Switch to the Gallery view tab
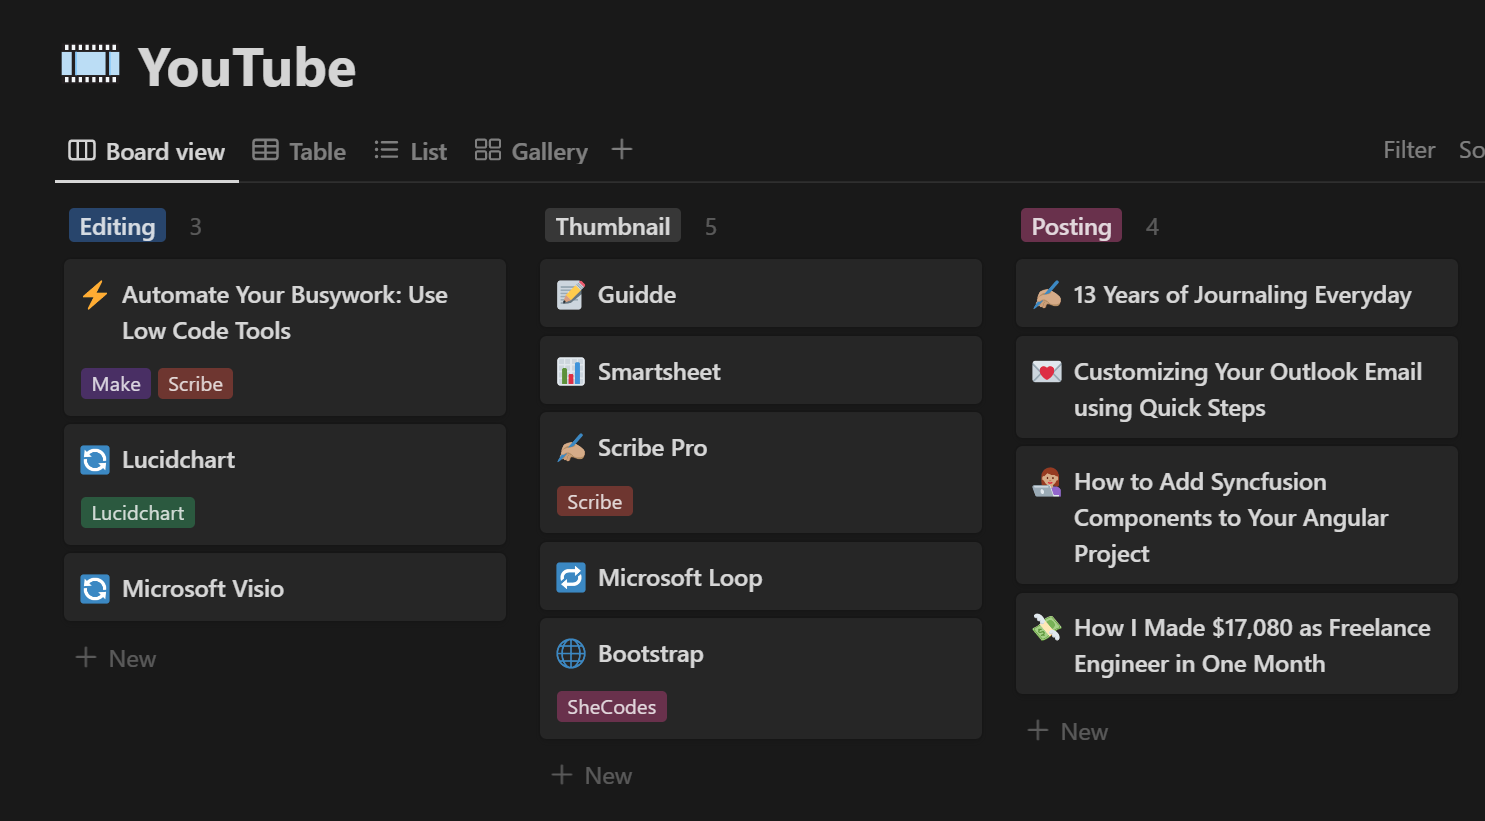The width and height of the screenshot is (1485, 821). pyautogui.click(x=531, y=151)
